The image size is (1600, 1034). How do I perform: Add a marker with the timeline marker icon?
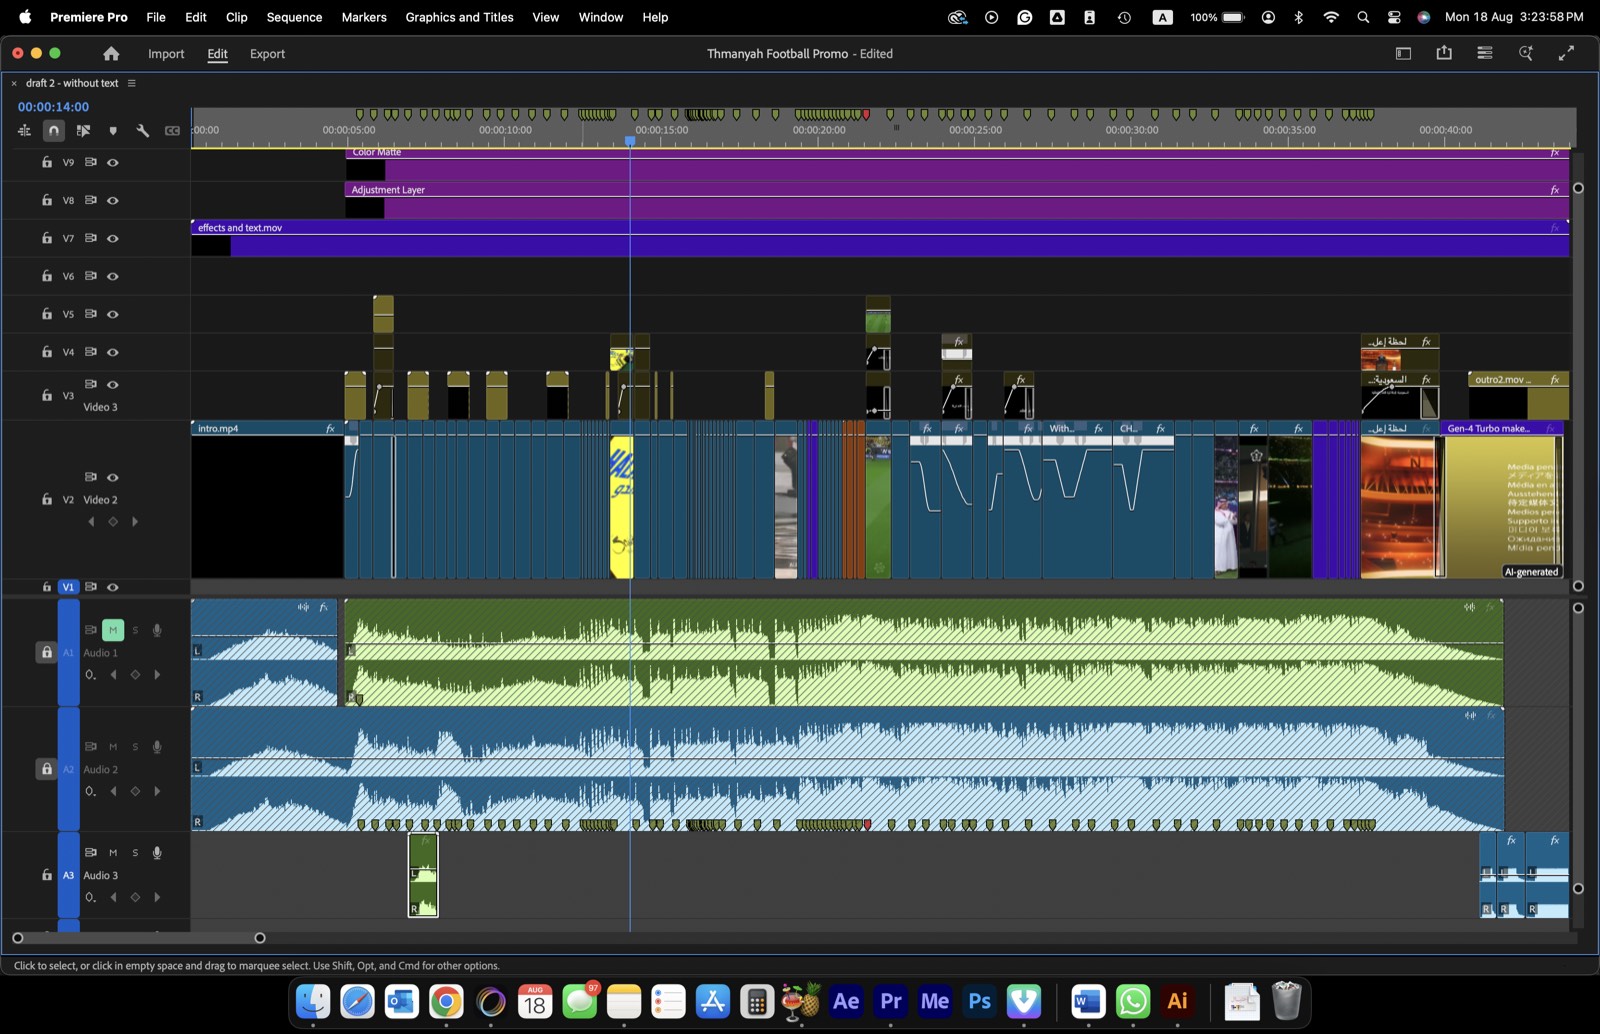point(113,130)
